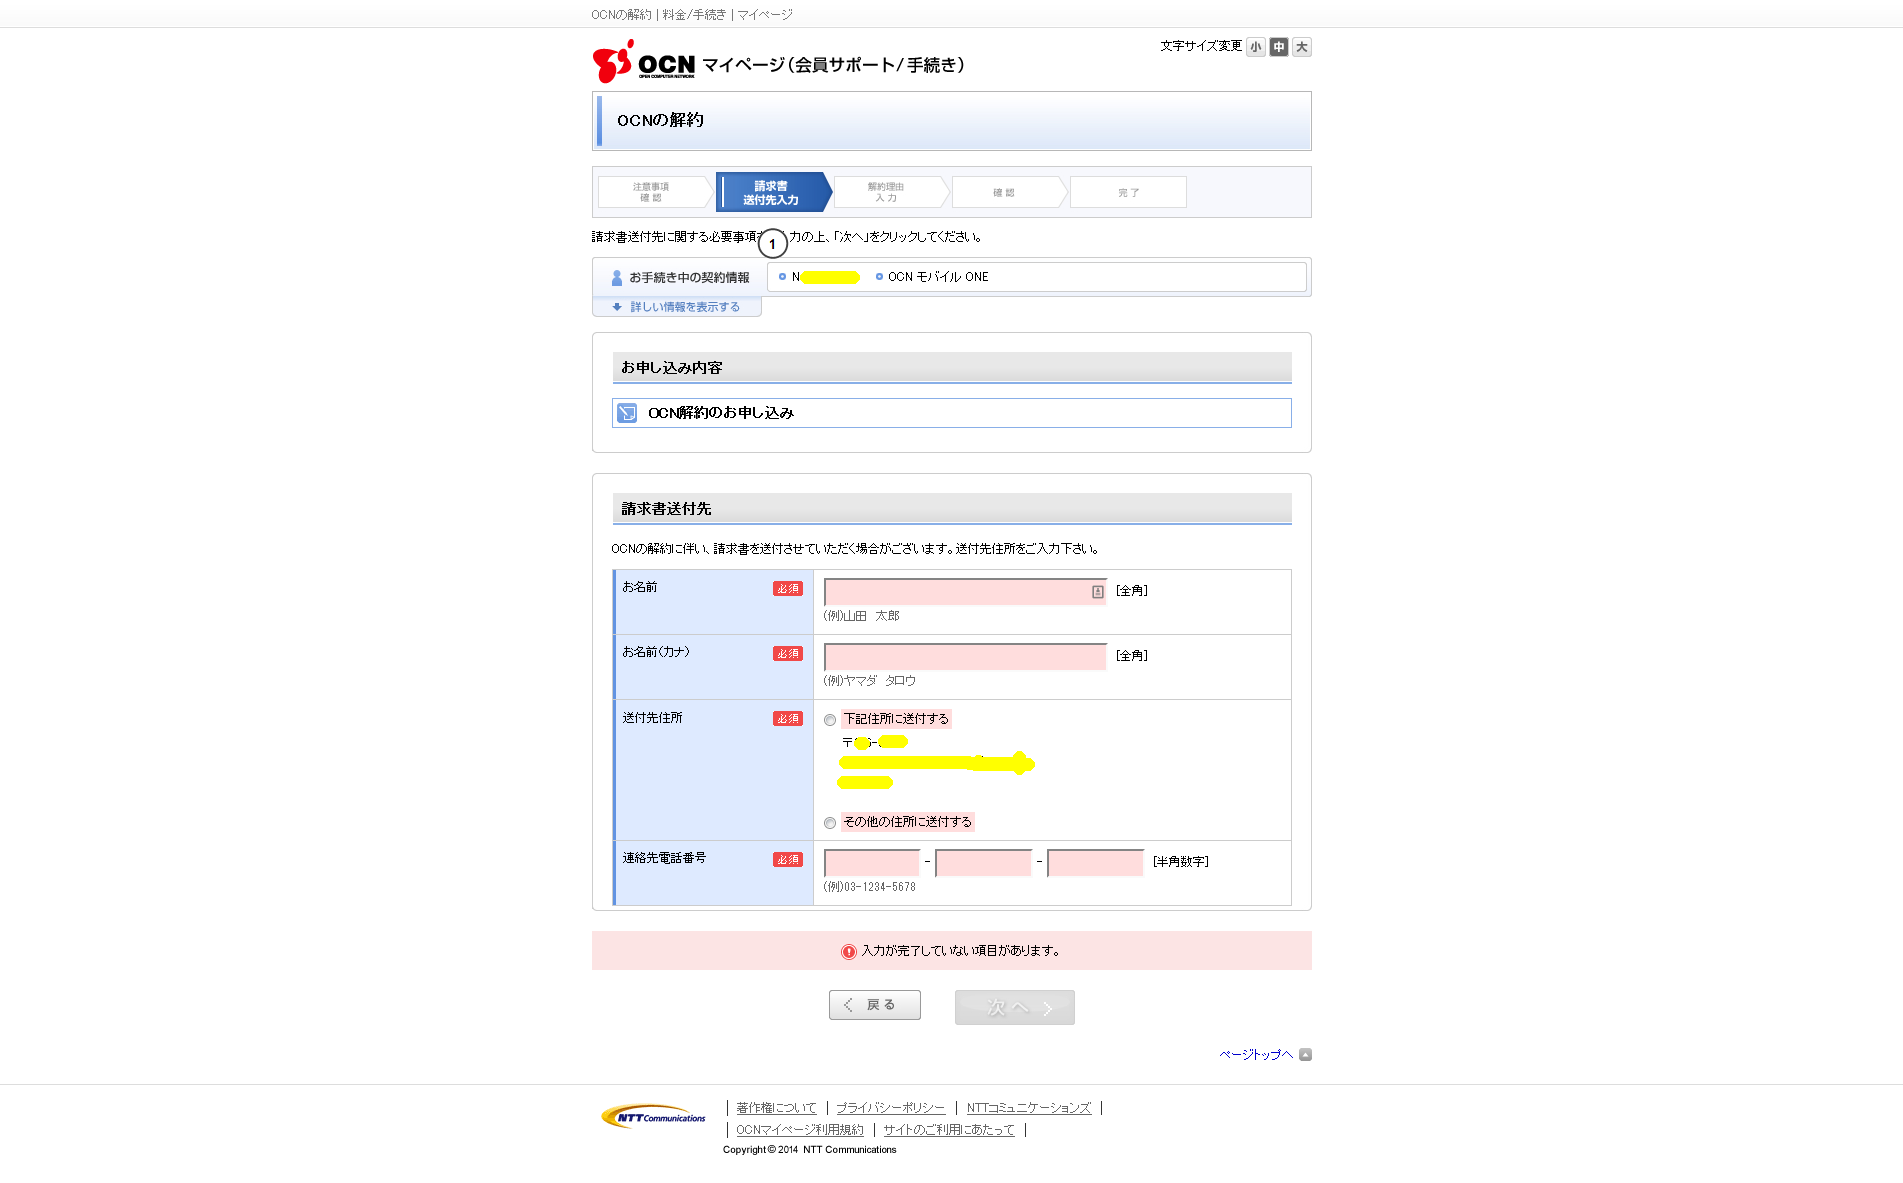
Task: Click the OCN logo
Action: click(644, 62)
